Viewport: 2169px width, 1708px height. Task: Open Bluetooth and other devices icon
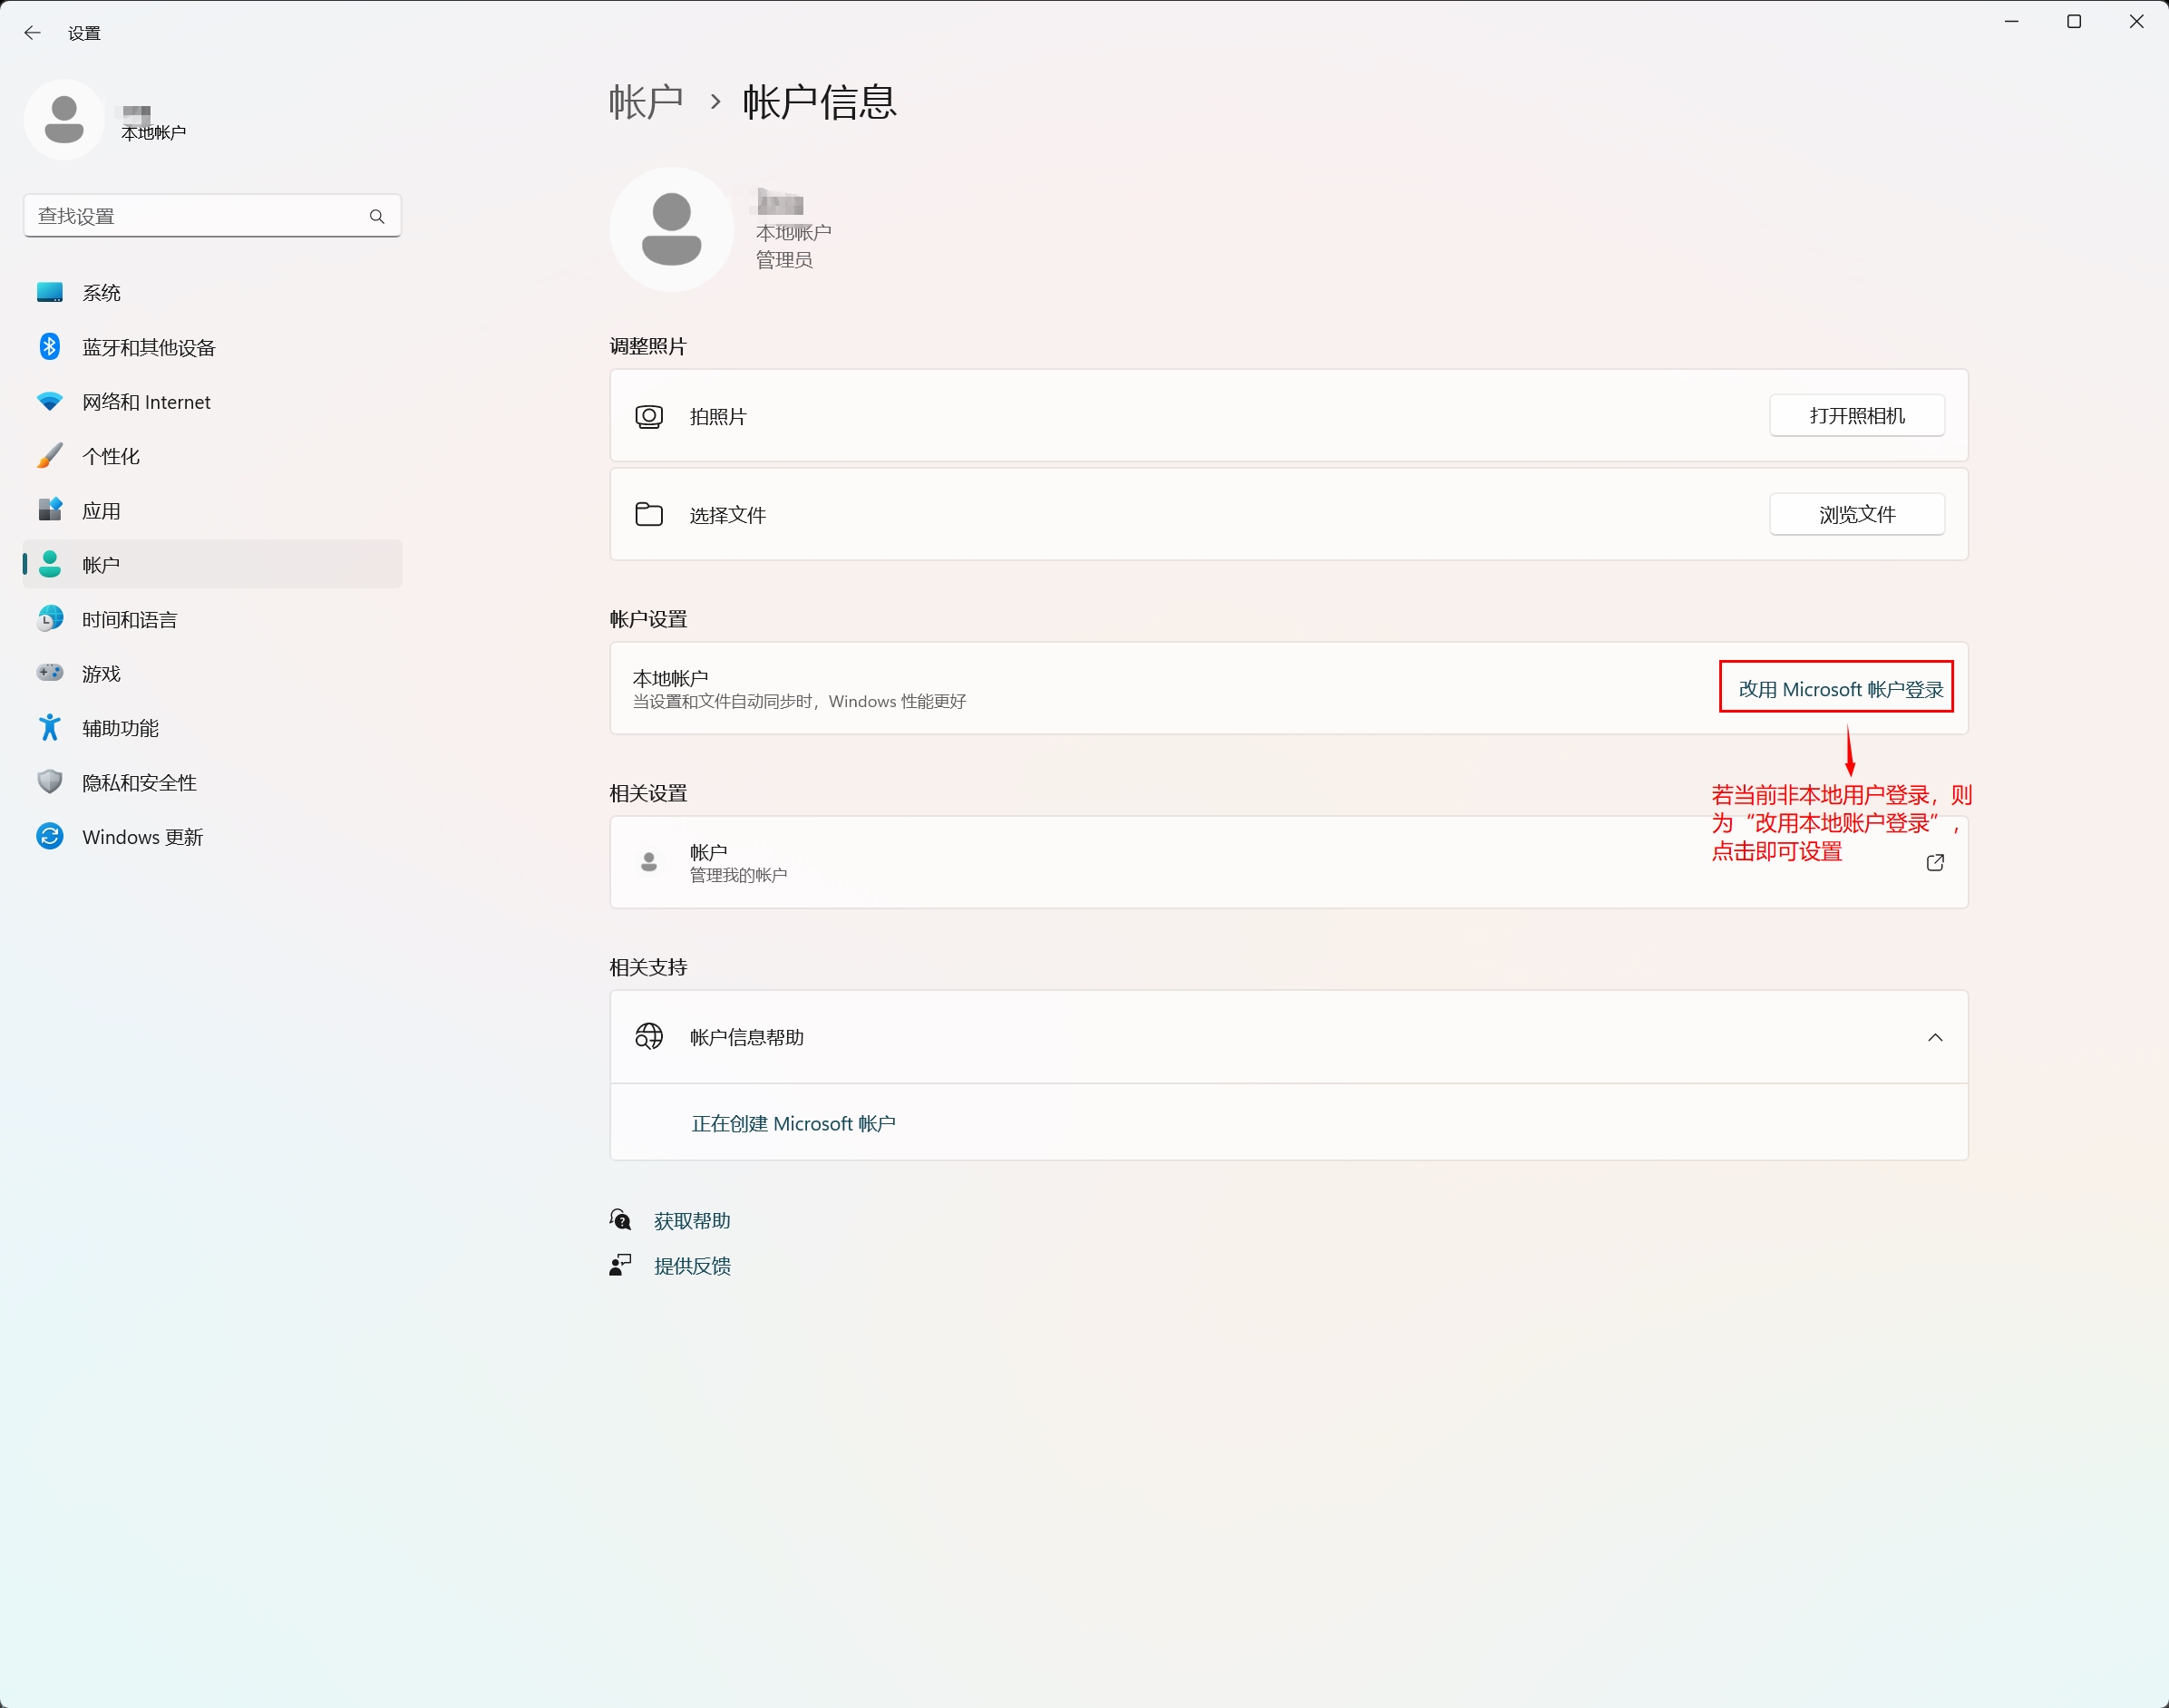49,347
